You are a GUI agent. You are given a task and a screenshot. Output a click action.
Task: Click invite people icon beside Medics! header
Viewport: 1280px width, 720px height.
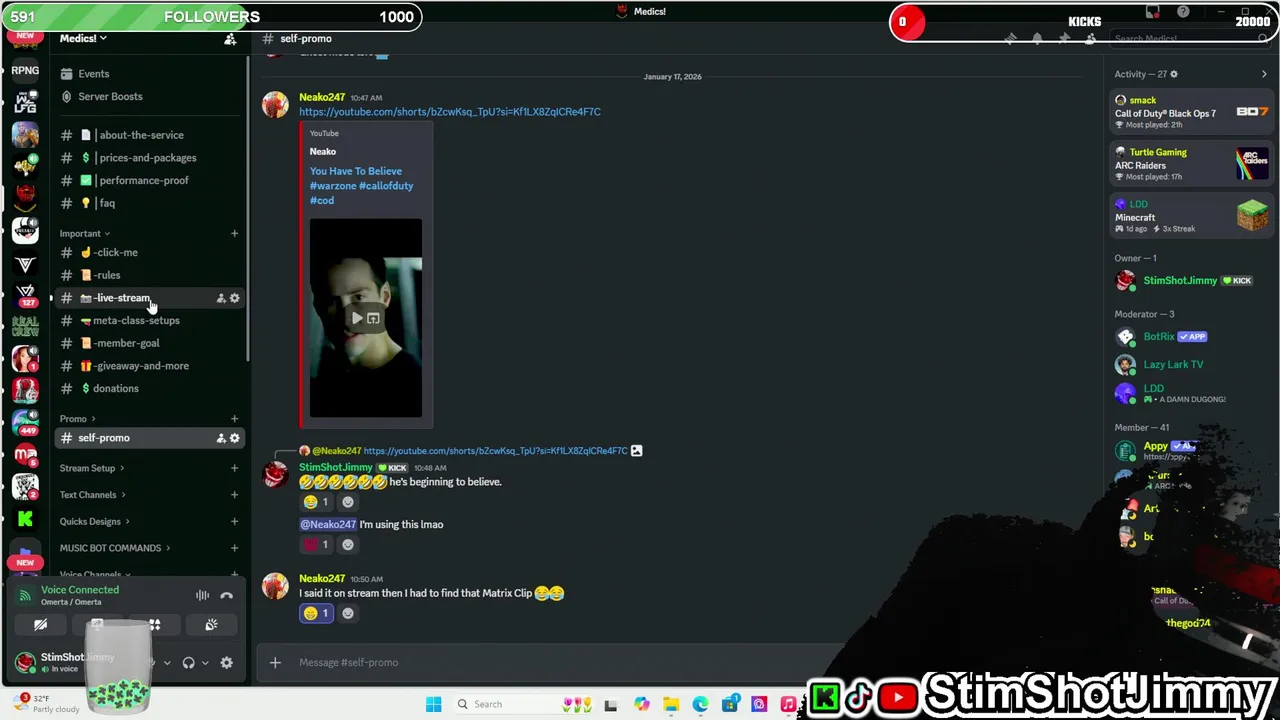[x=230, y=39]
